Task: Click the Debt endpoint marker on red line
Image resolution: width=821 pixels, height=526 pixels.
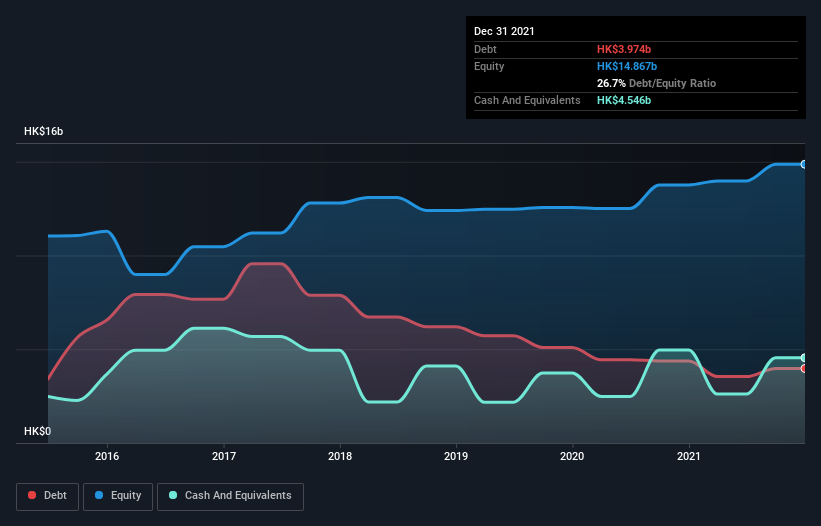Action: pos(804,368)
